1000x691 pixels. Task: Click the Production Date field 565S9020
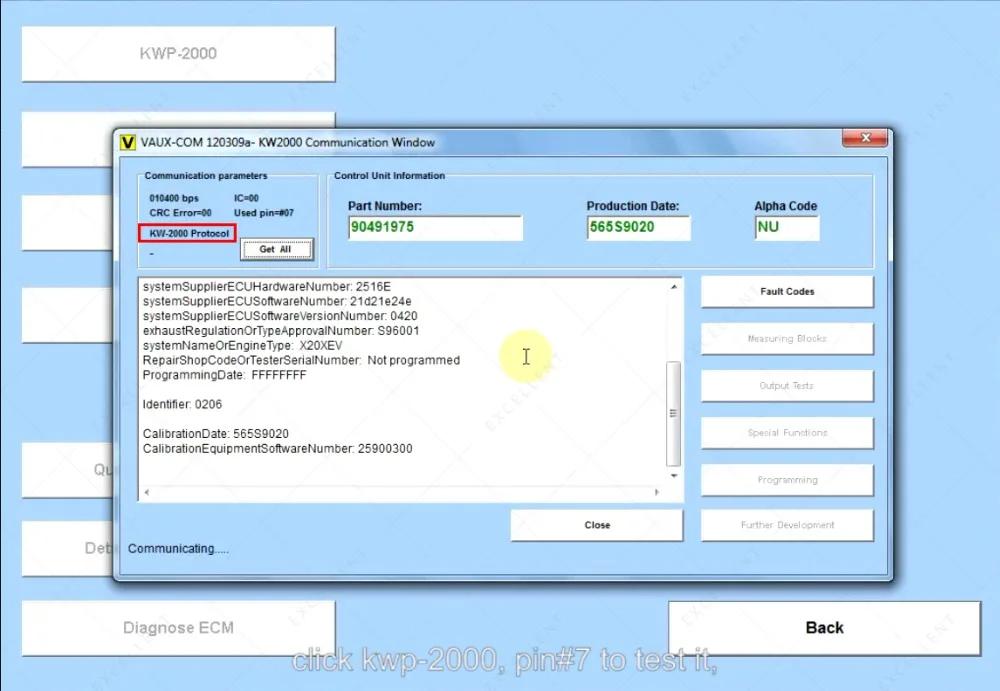pyautogui.click(x=638, y=228)
